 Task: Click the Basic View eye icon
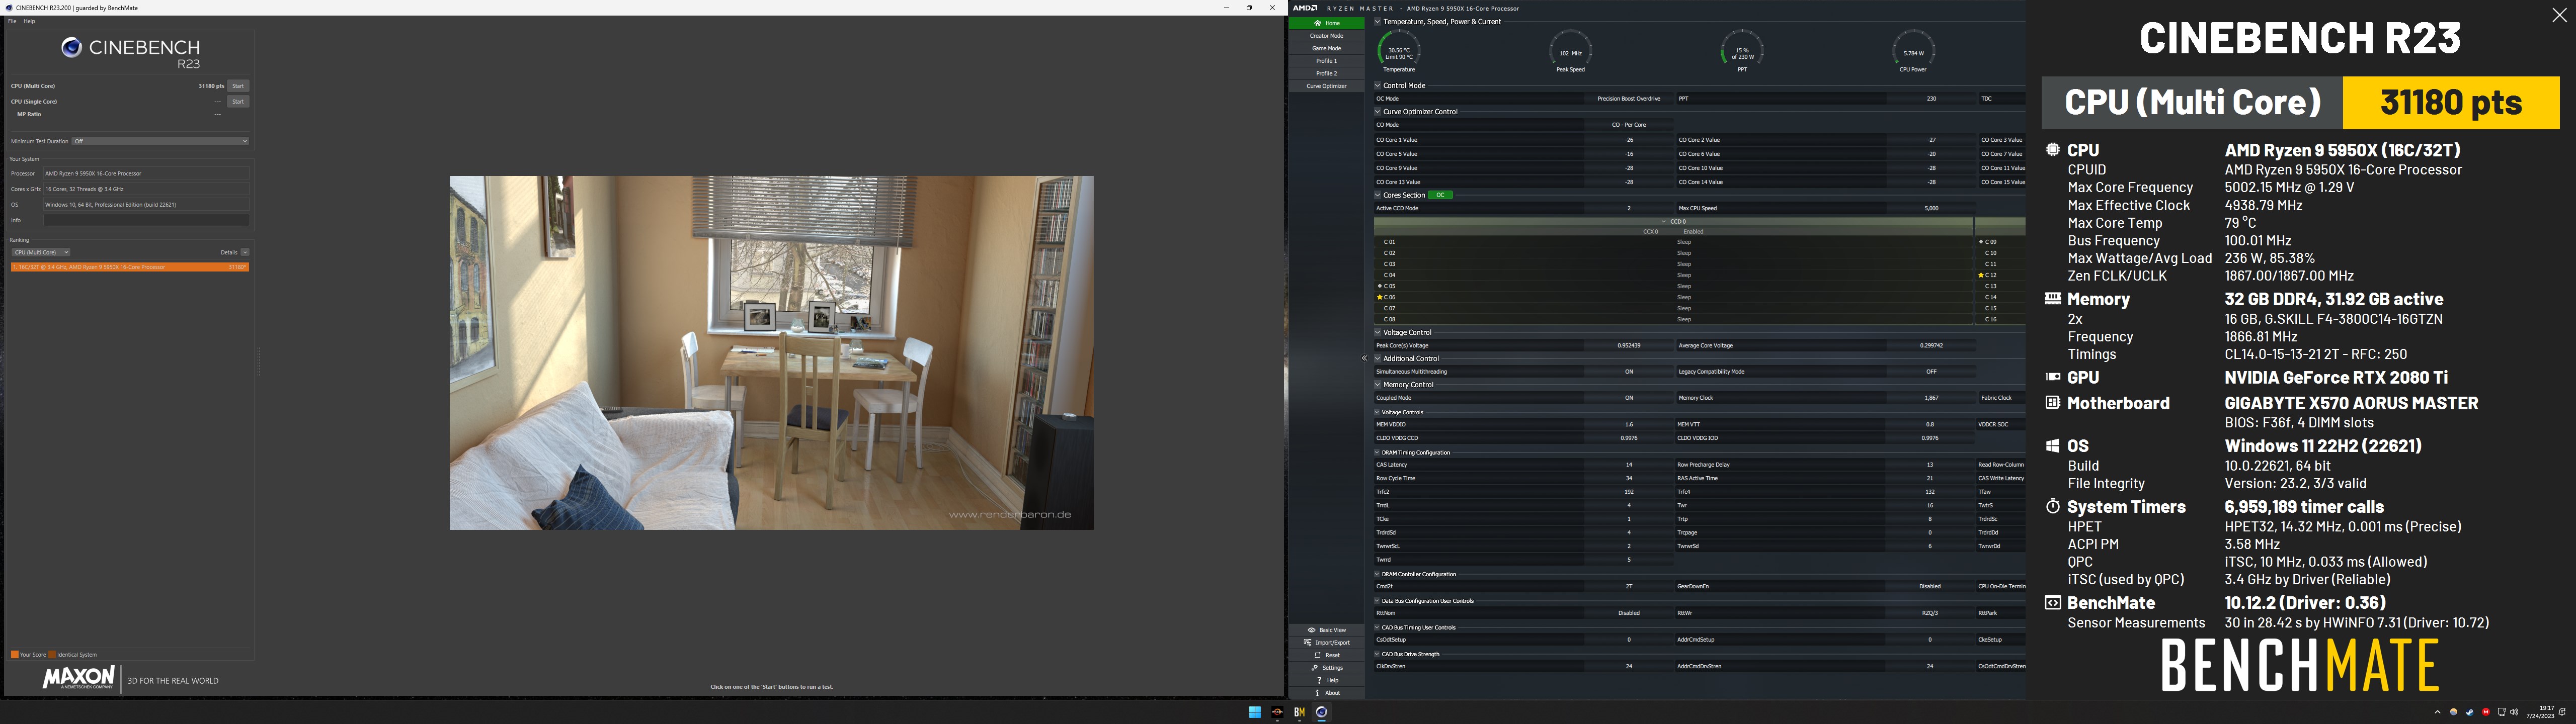pos(1311,630)
